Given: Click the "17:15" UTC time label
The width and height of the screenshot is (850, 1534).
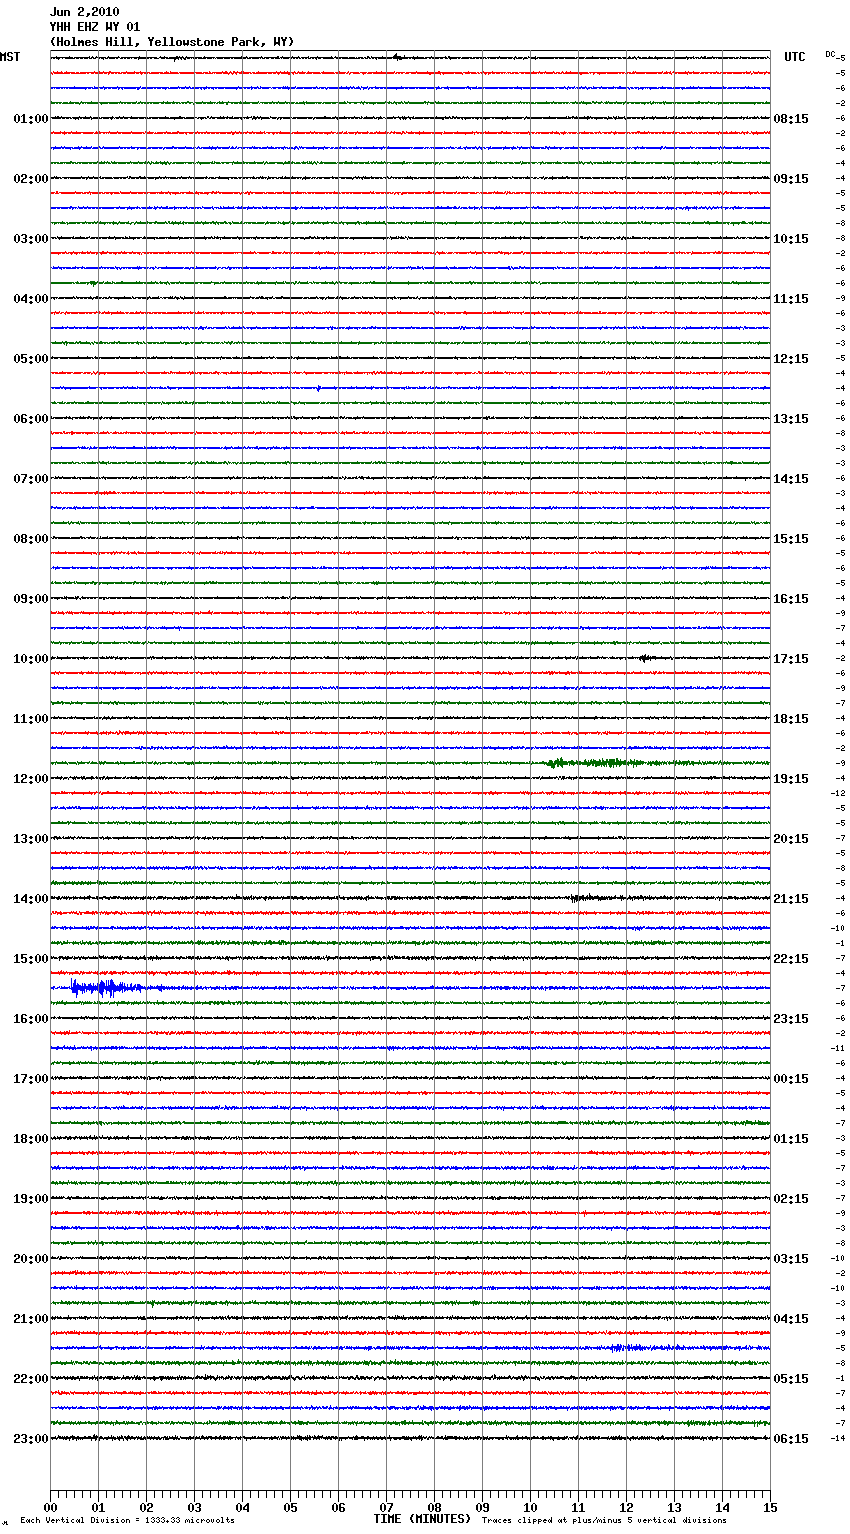Looking at the screenshot, I should point(791,659).
